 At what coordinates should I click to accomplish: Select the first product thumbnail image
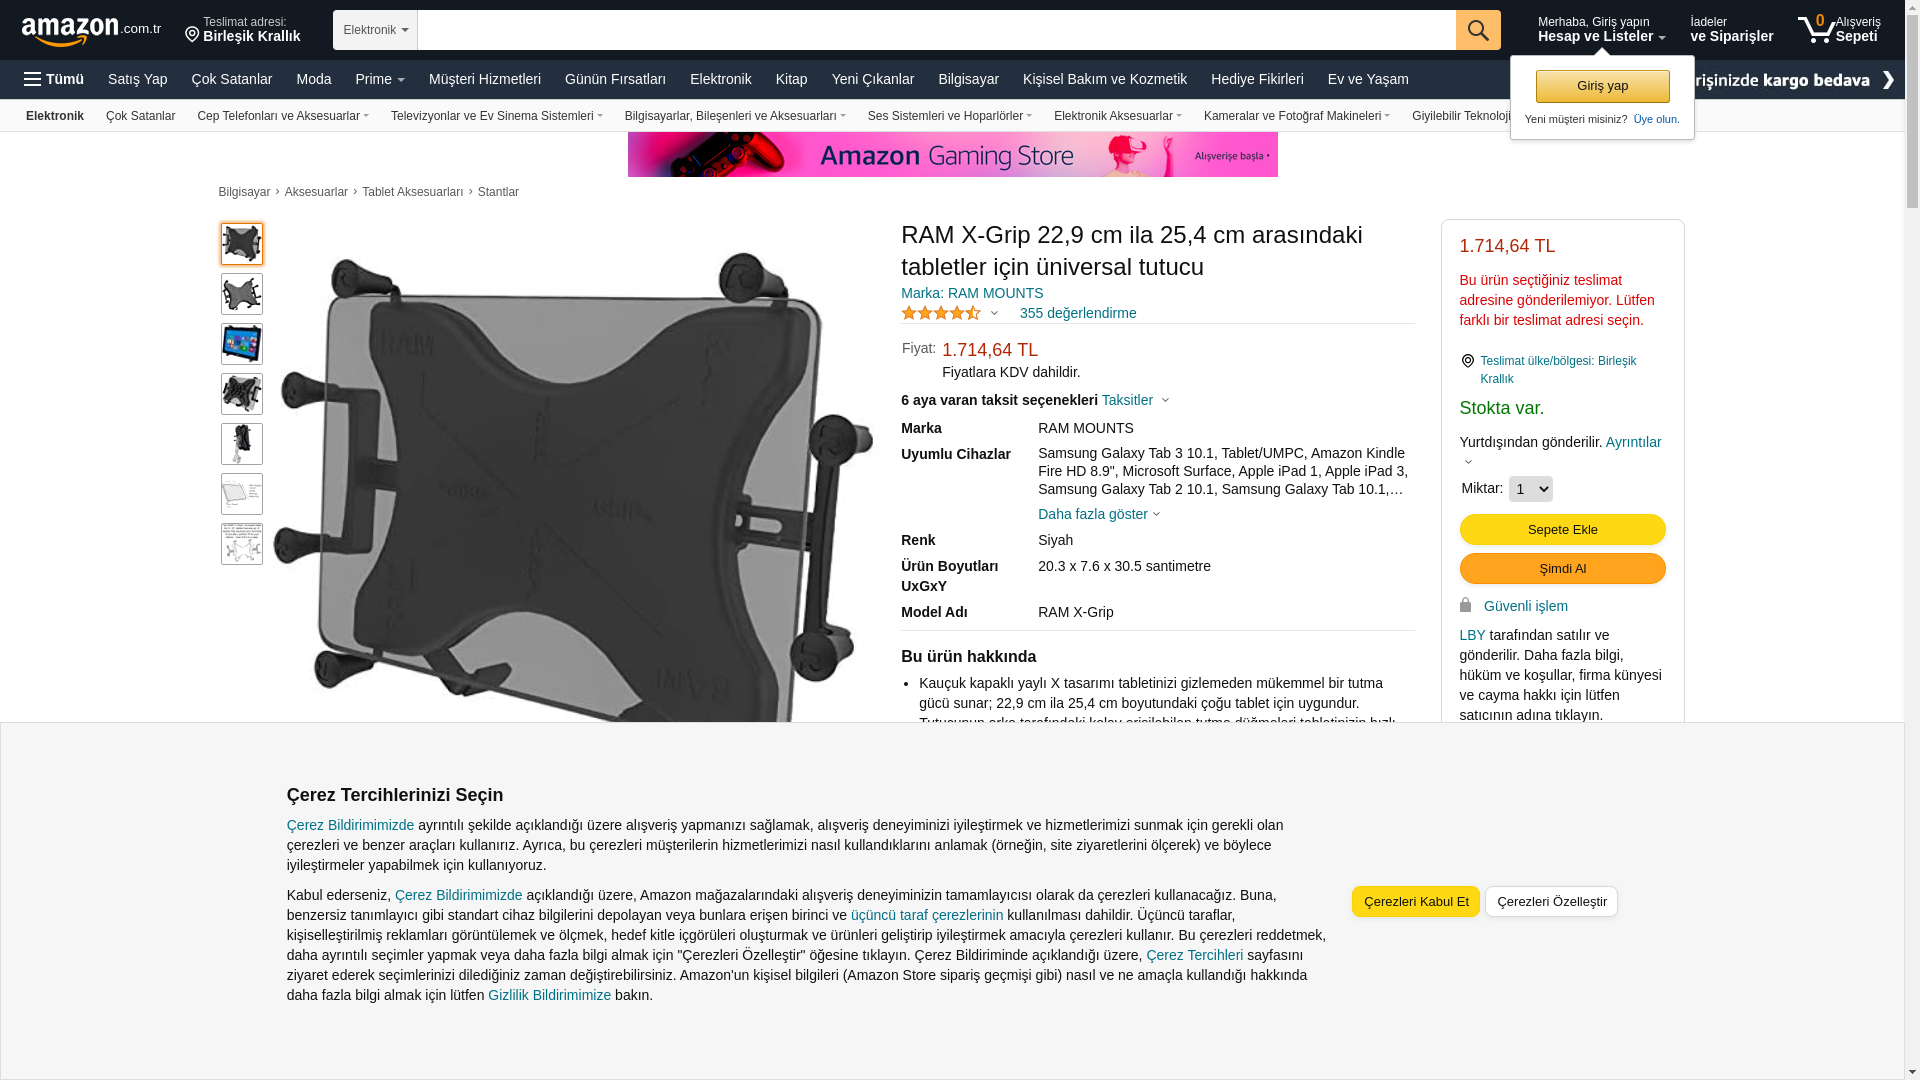[242, 244]
